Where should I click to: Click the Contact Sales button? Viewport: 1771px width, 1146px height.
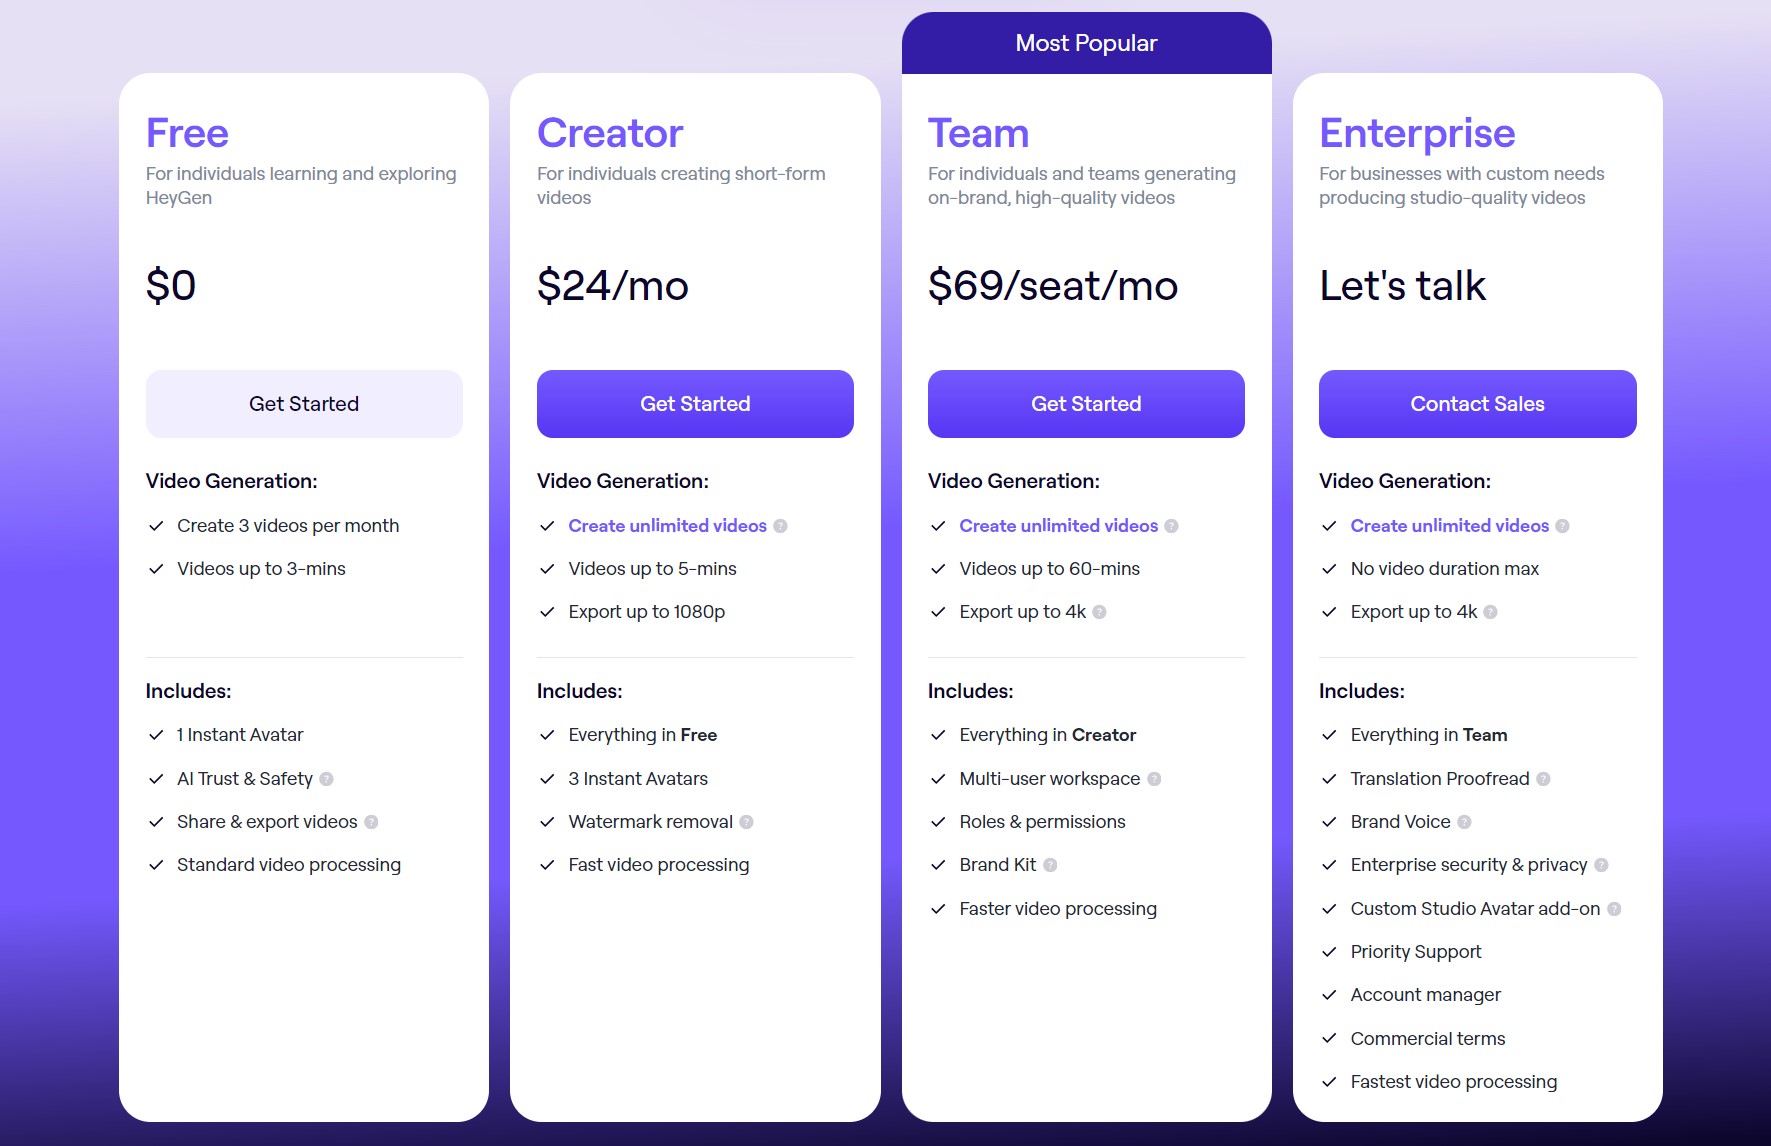pyautogui.click(x=1477, y=404)
